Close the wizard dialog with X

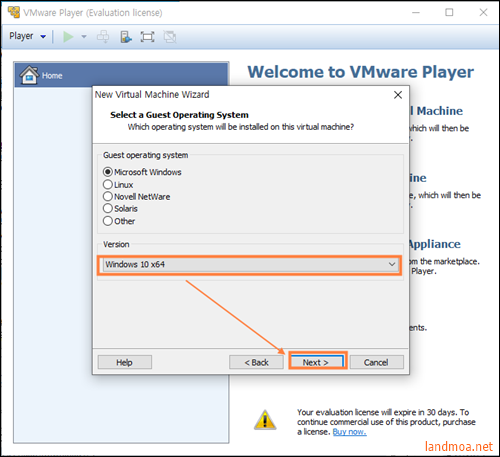point(398,95)
